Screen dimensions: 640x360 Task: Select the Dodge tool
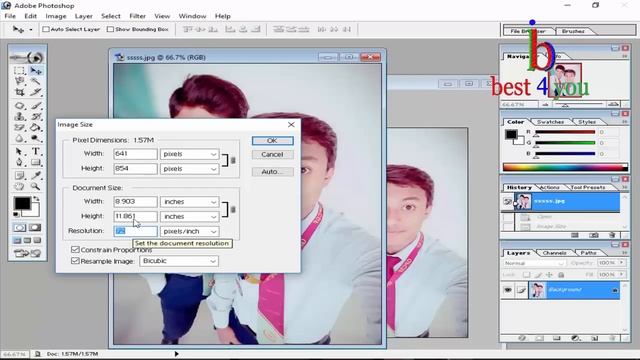(x=36, y=138)
